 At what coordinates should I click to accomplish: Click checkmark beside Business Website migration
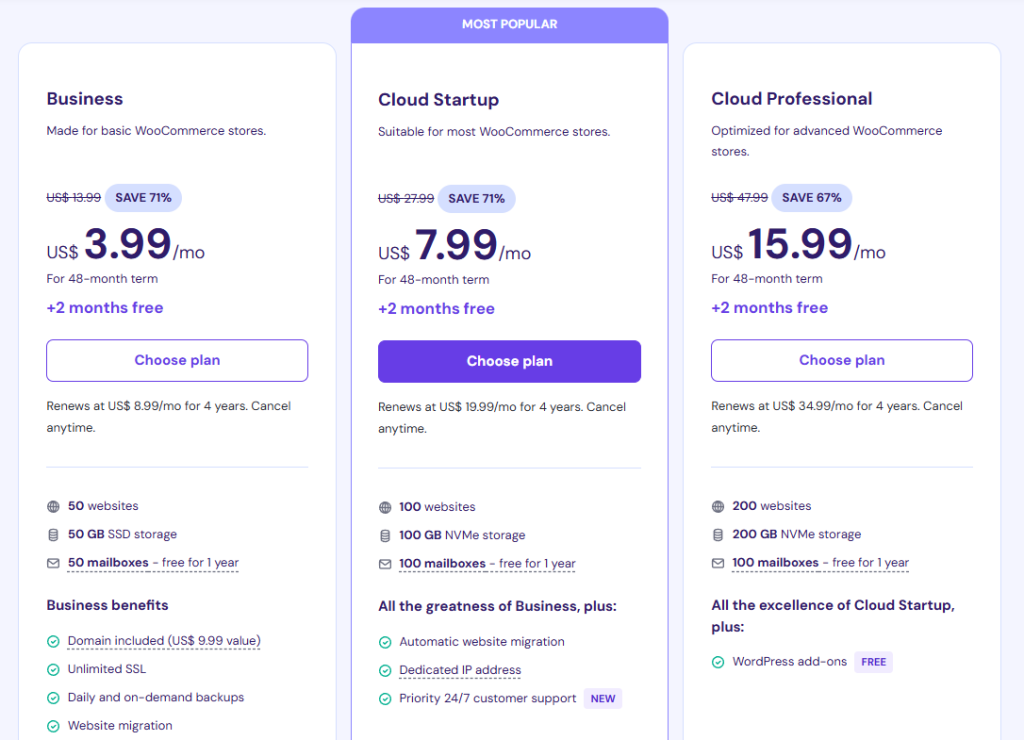[x=54, y=726]
